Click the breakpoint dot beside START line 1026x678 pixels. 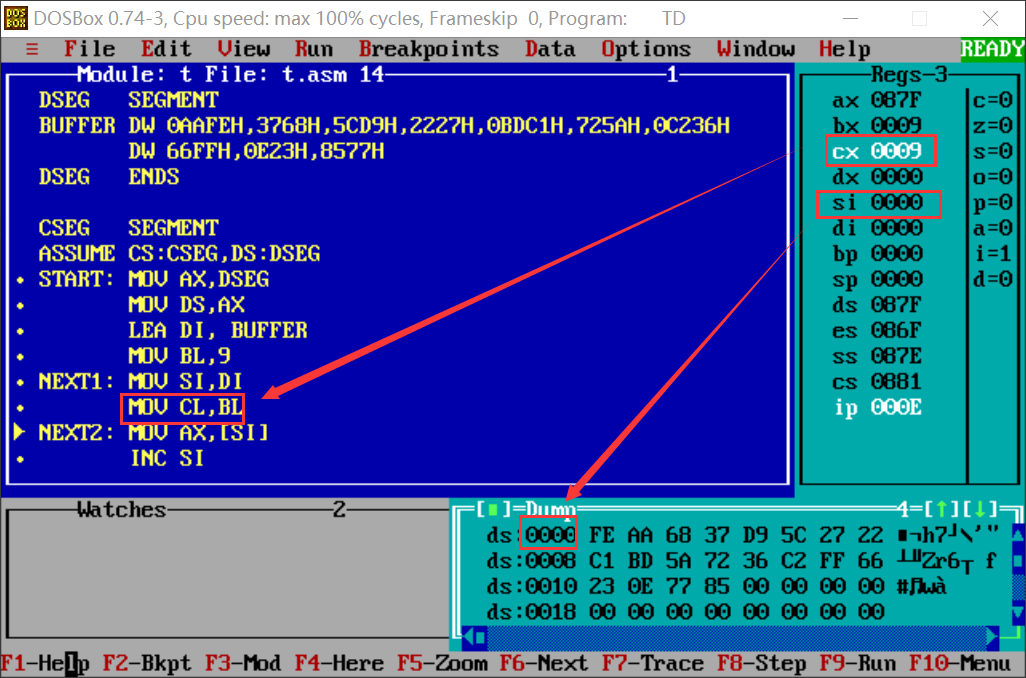click(20, 280)
